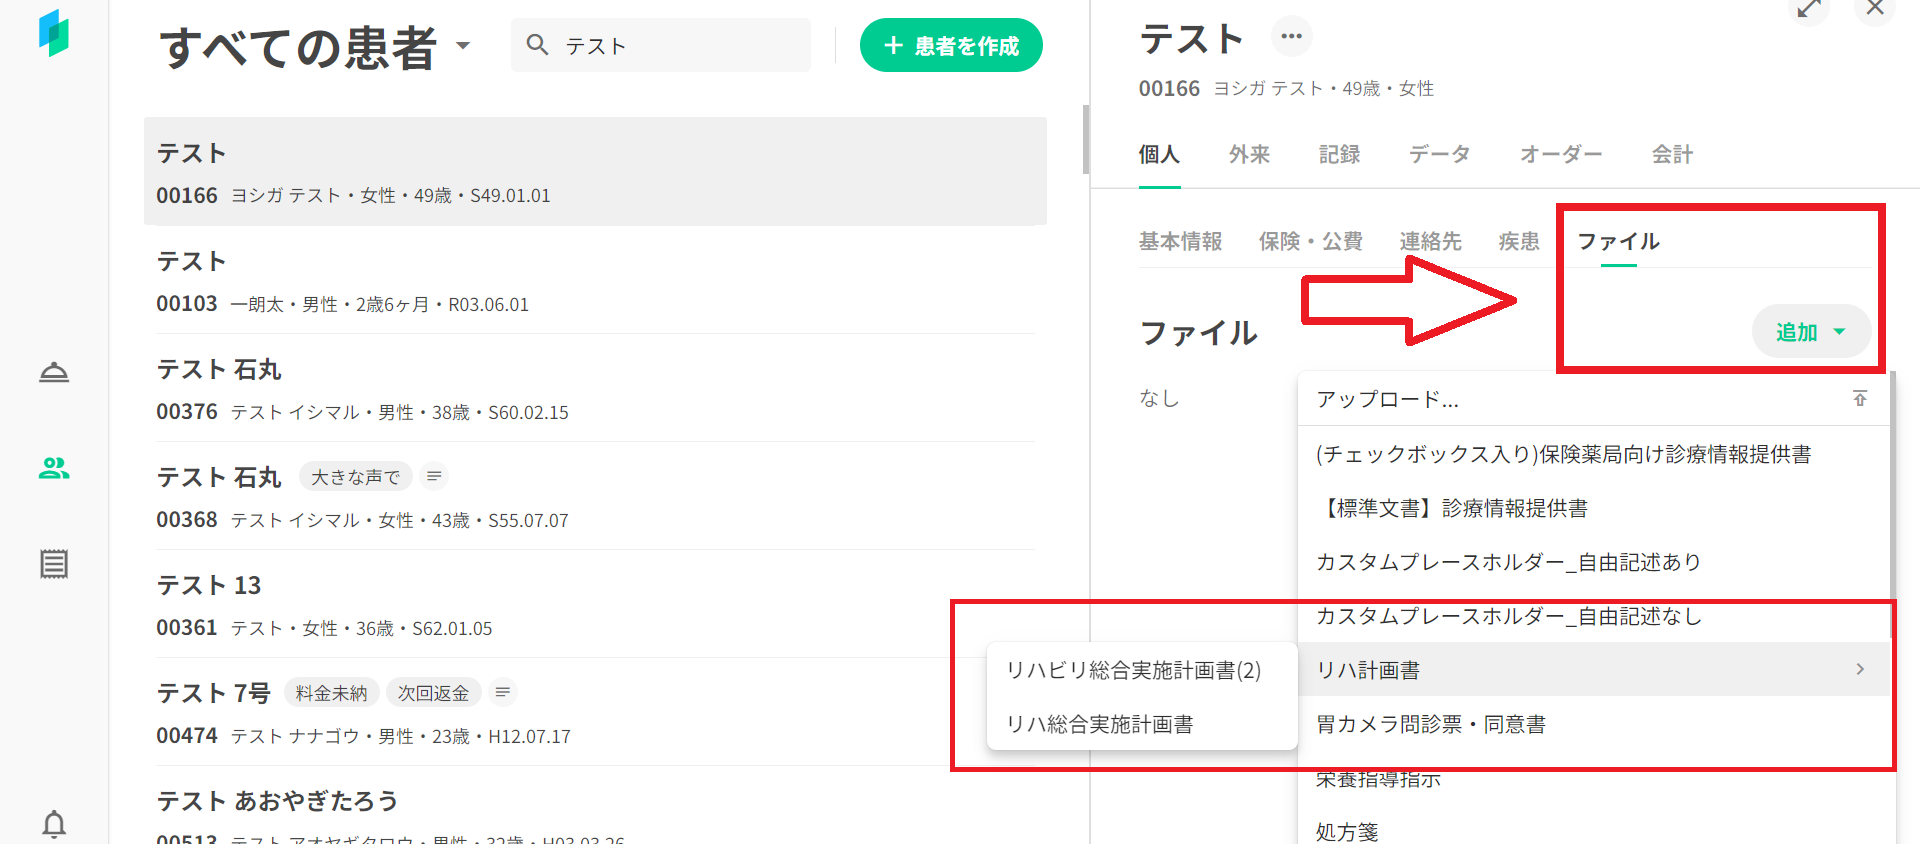Open the note icon beside 次回返金 tag
Screen dimensions: 1920x844
(503, 692)
